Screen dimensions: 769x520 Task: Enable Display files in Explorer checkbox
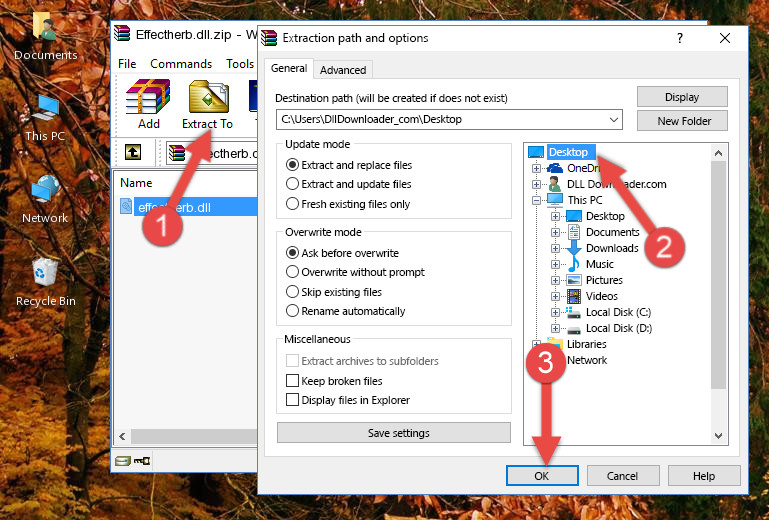point(292,400)
